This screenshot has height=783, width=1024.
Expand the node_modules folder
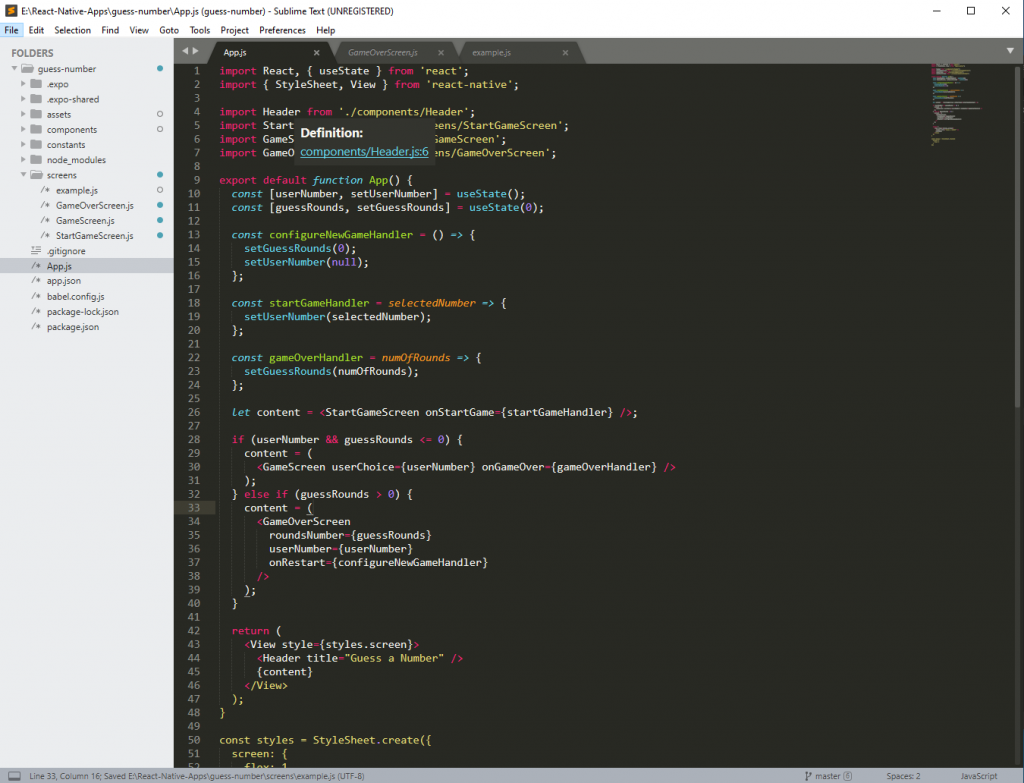pos(24,159)
